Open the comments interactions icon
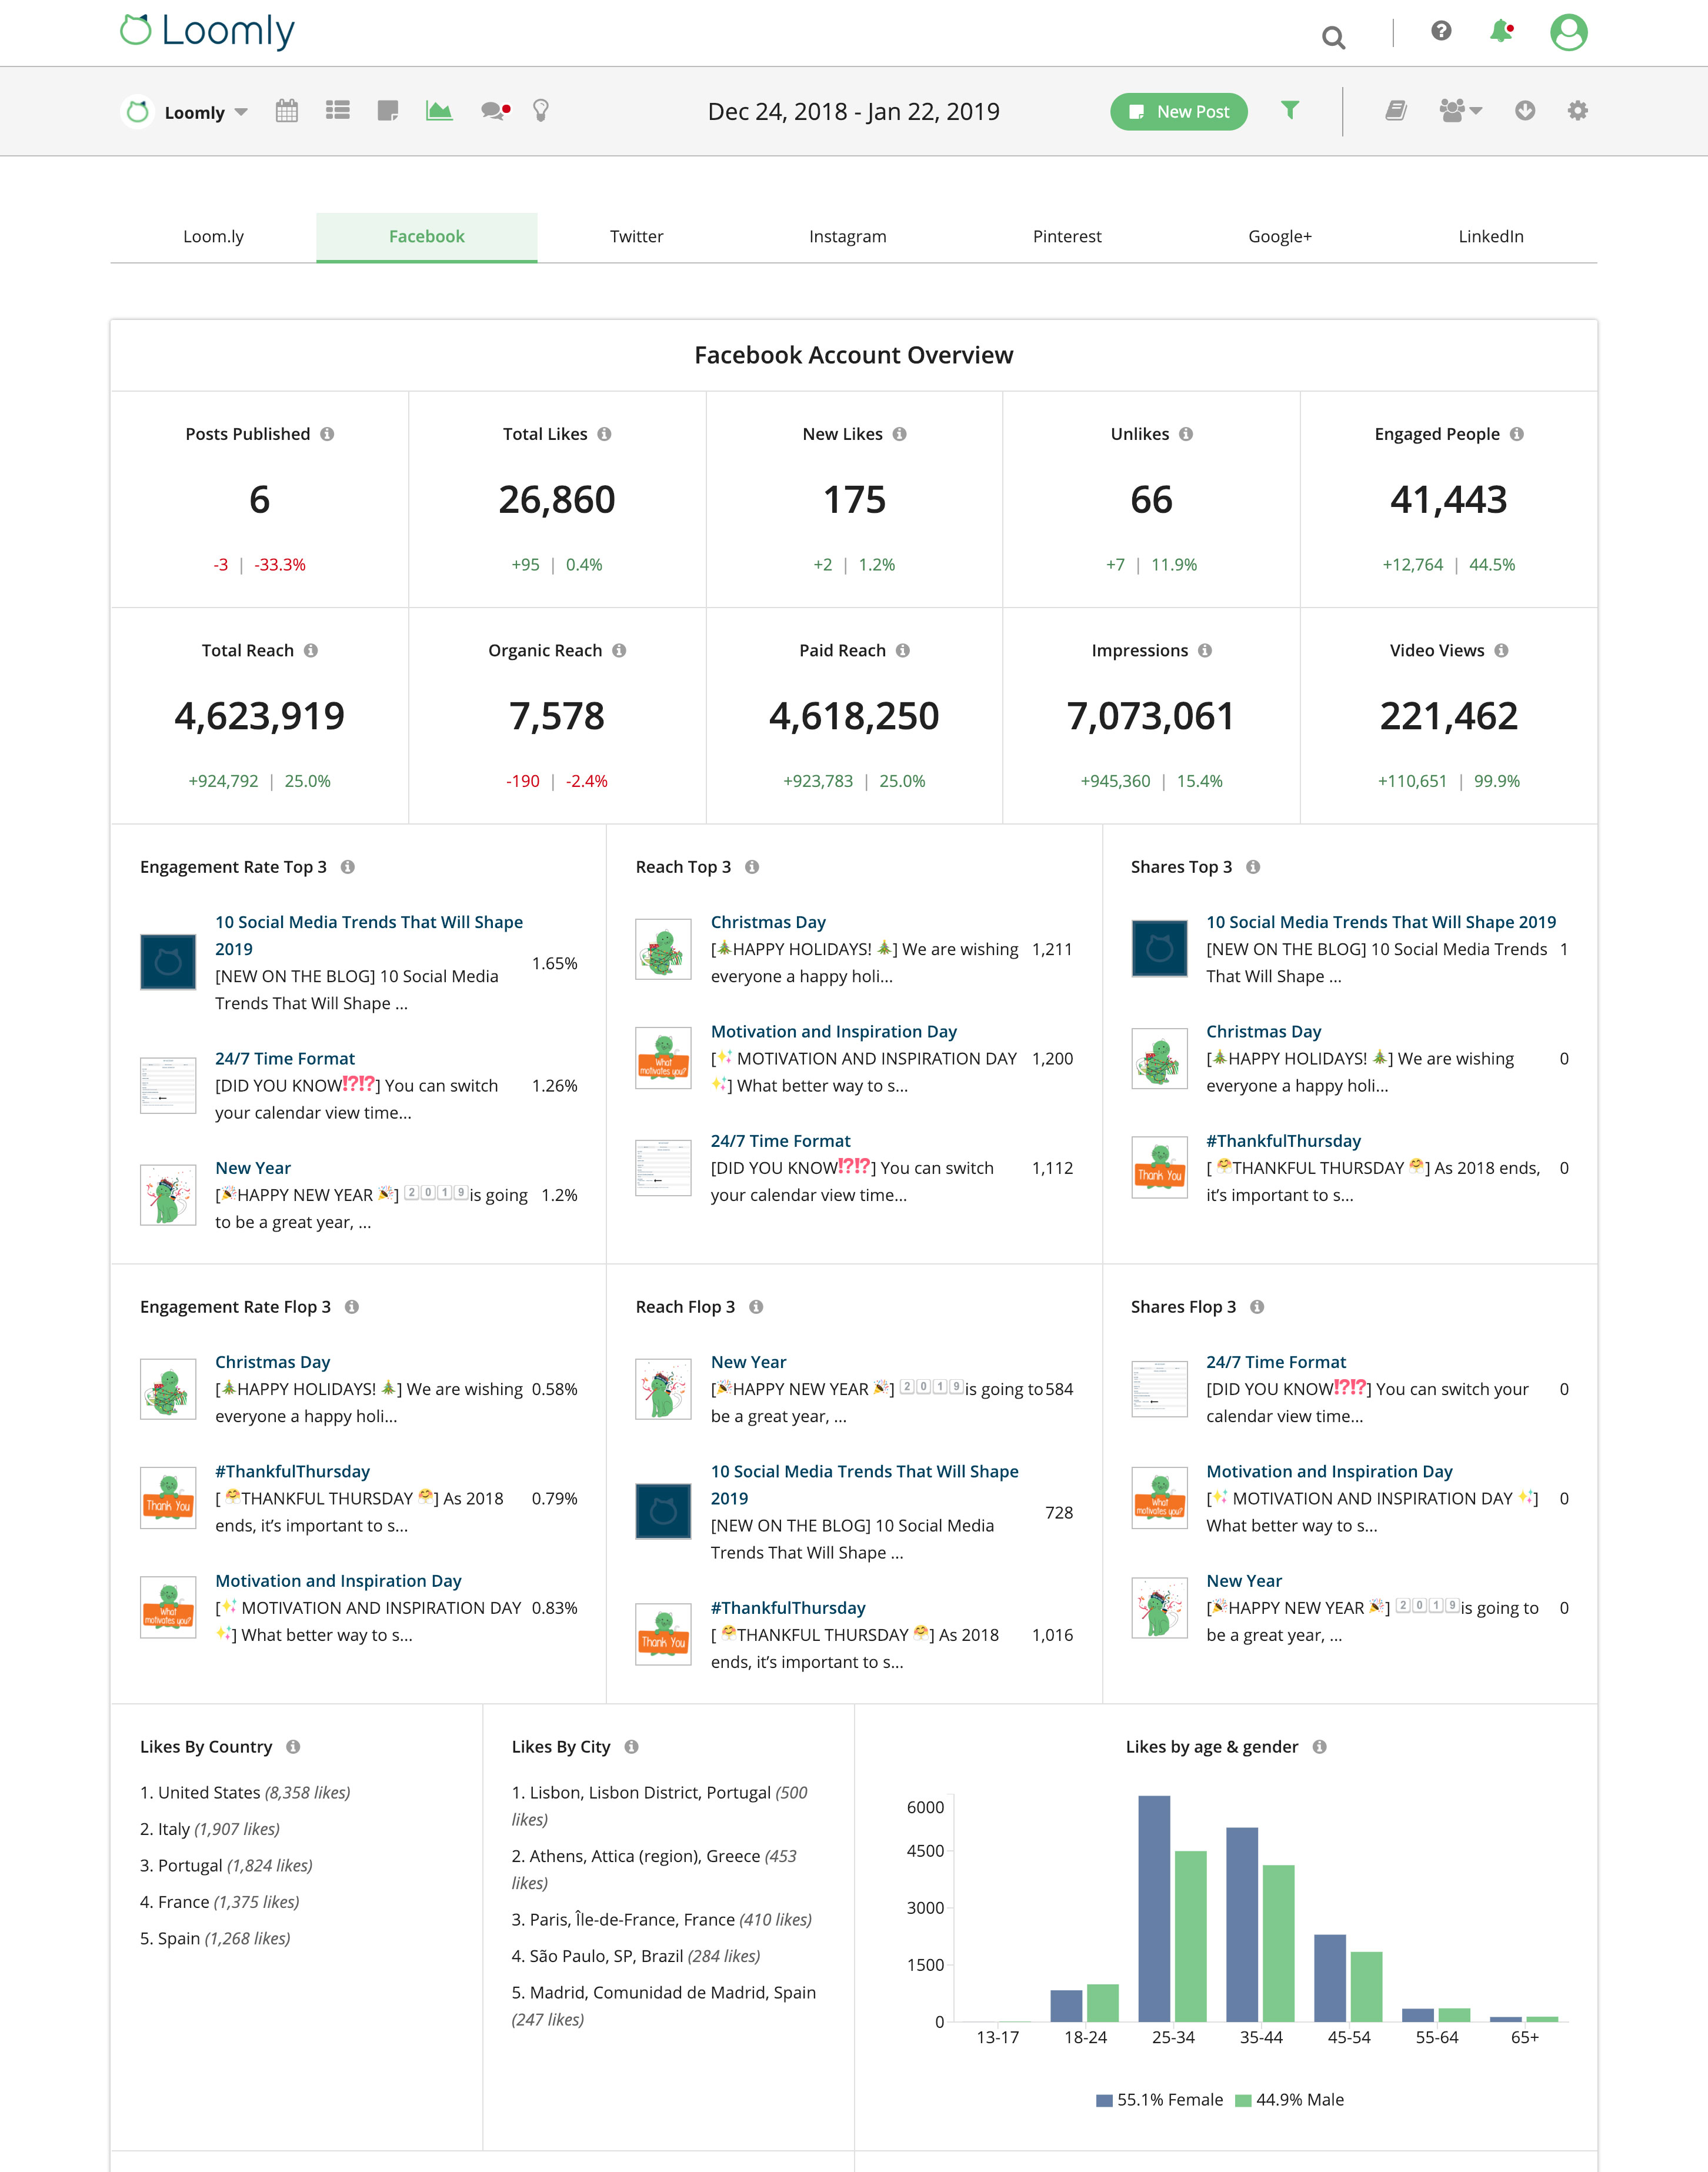 tap(495, 110)
